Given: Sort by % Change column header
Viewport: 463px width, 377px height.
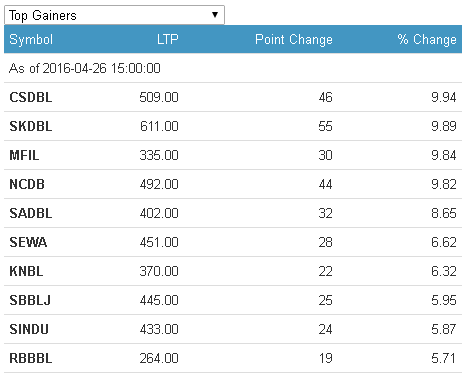Looking at the screenshot, I should pos(427,39).
